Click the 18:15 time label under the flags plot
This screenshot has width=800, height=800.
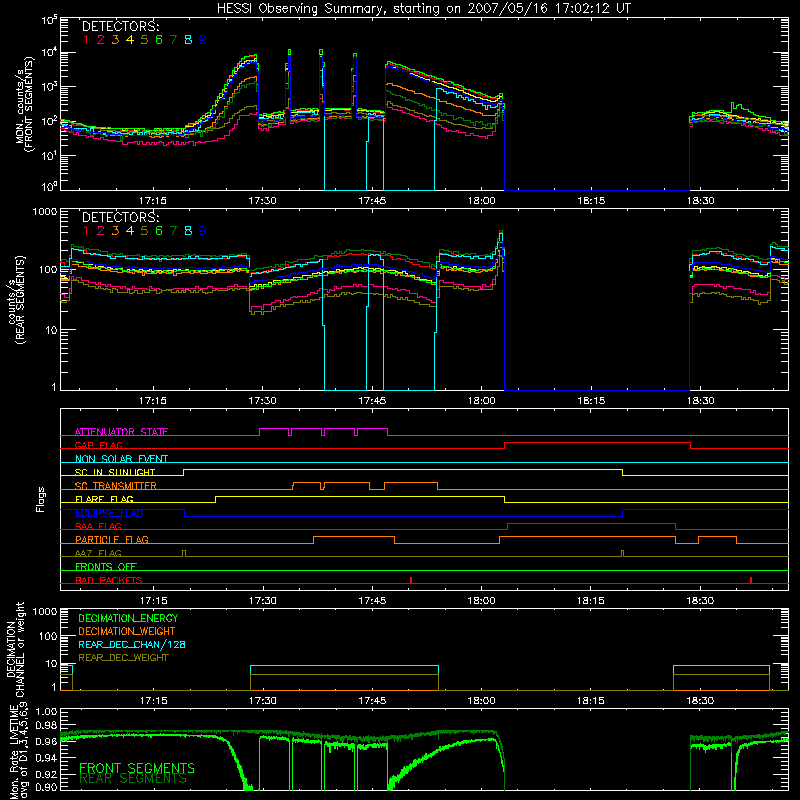pos(591,601)
